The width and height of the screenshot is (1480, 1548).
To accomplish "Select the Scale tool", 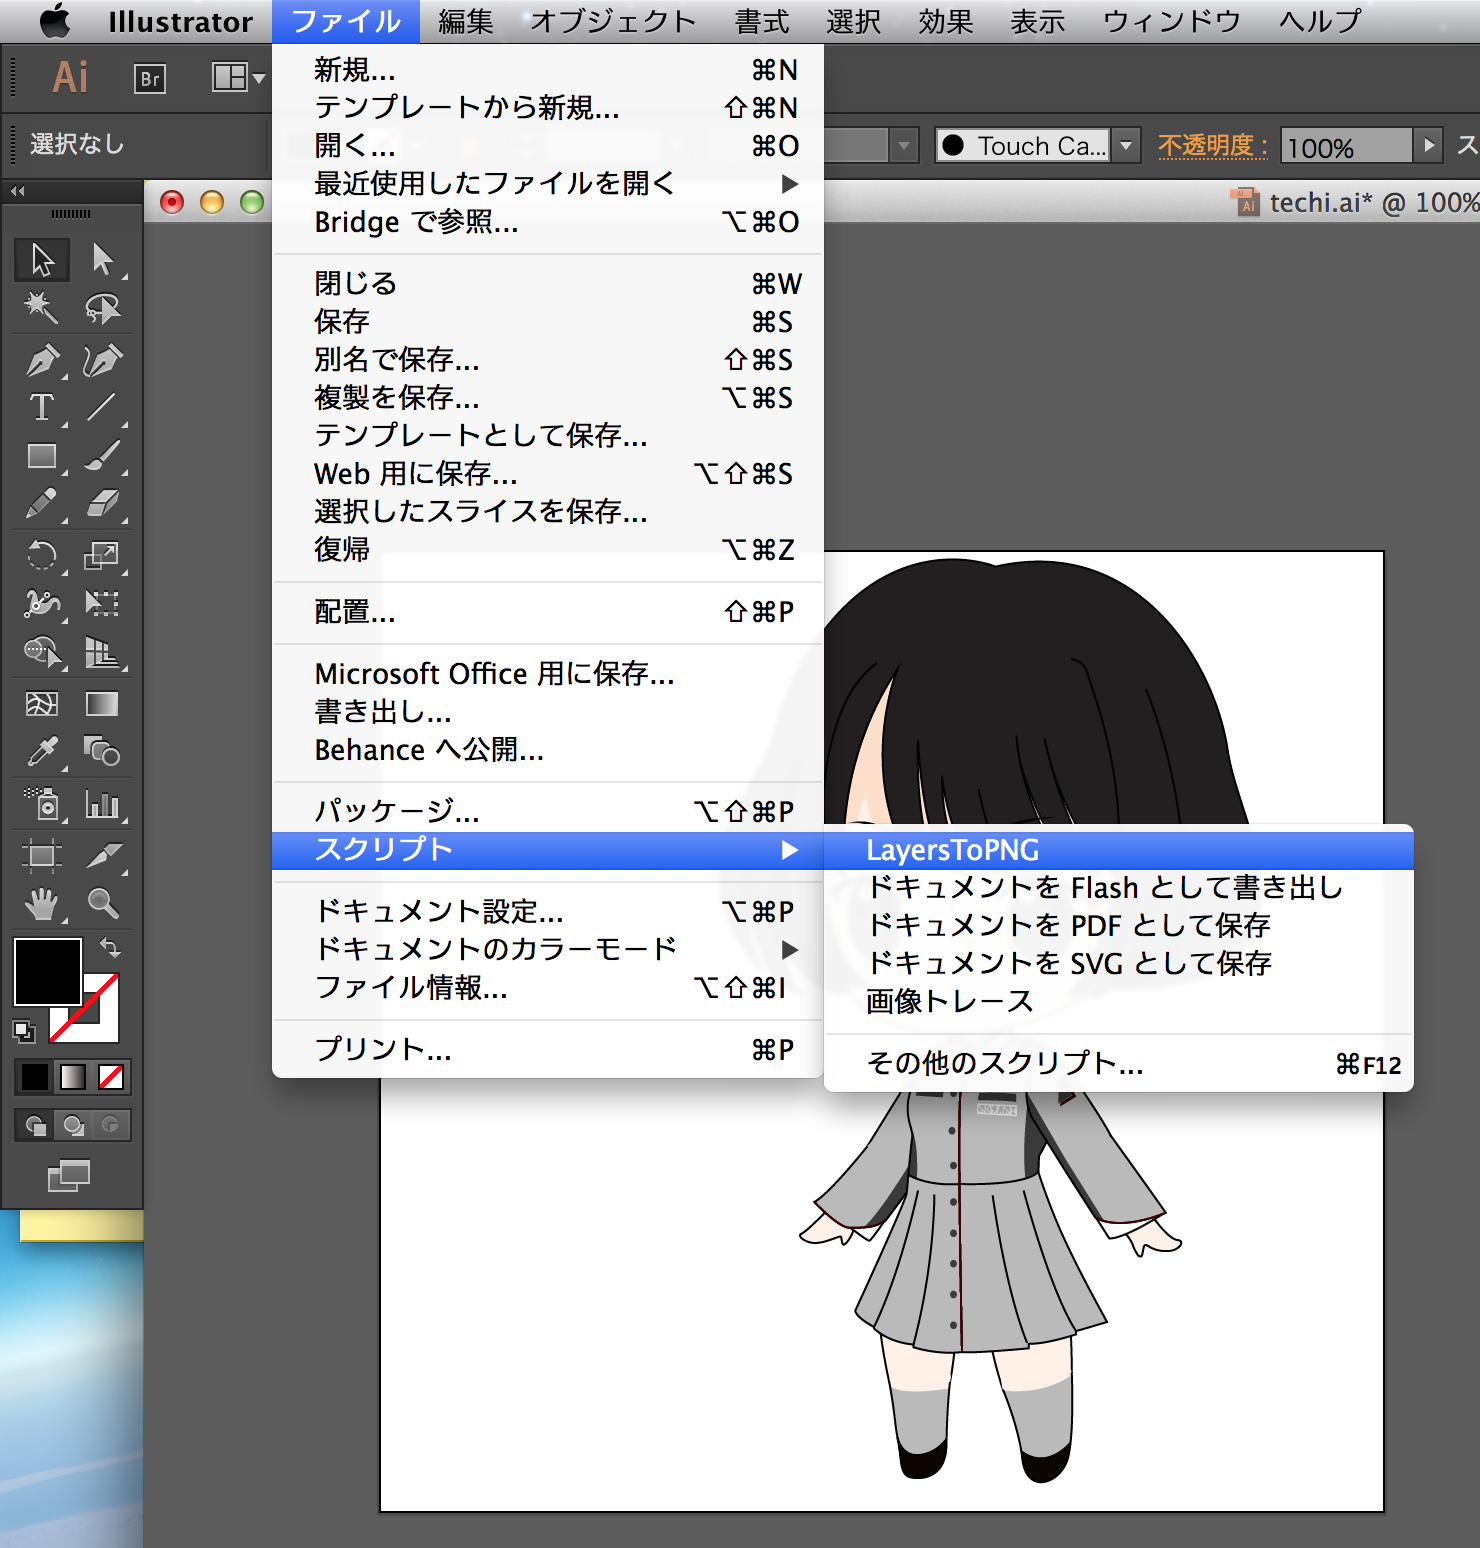I will (102, 555).
